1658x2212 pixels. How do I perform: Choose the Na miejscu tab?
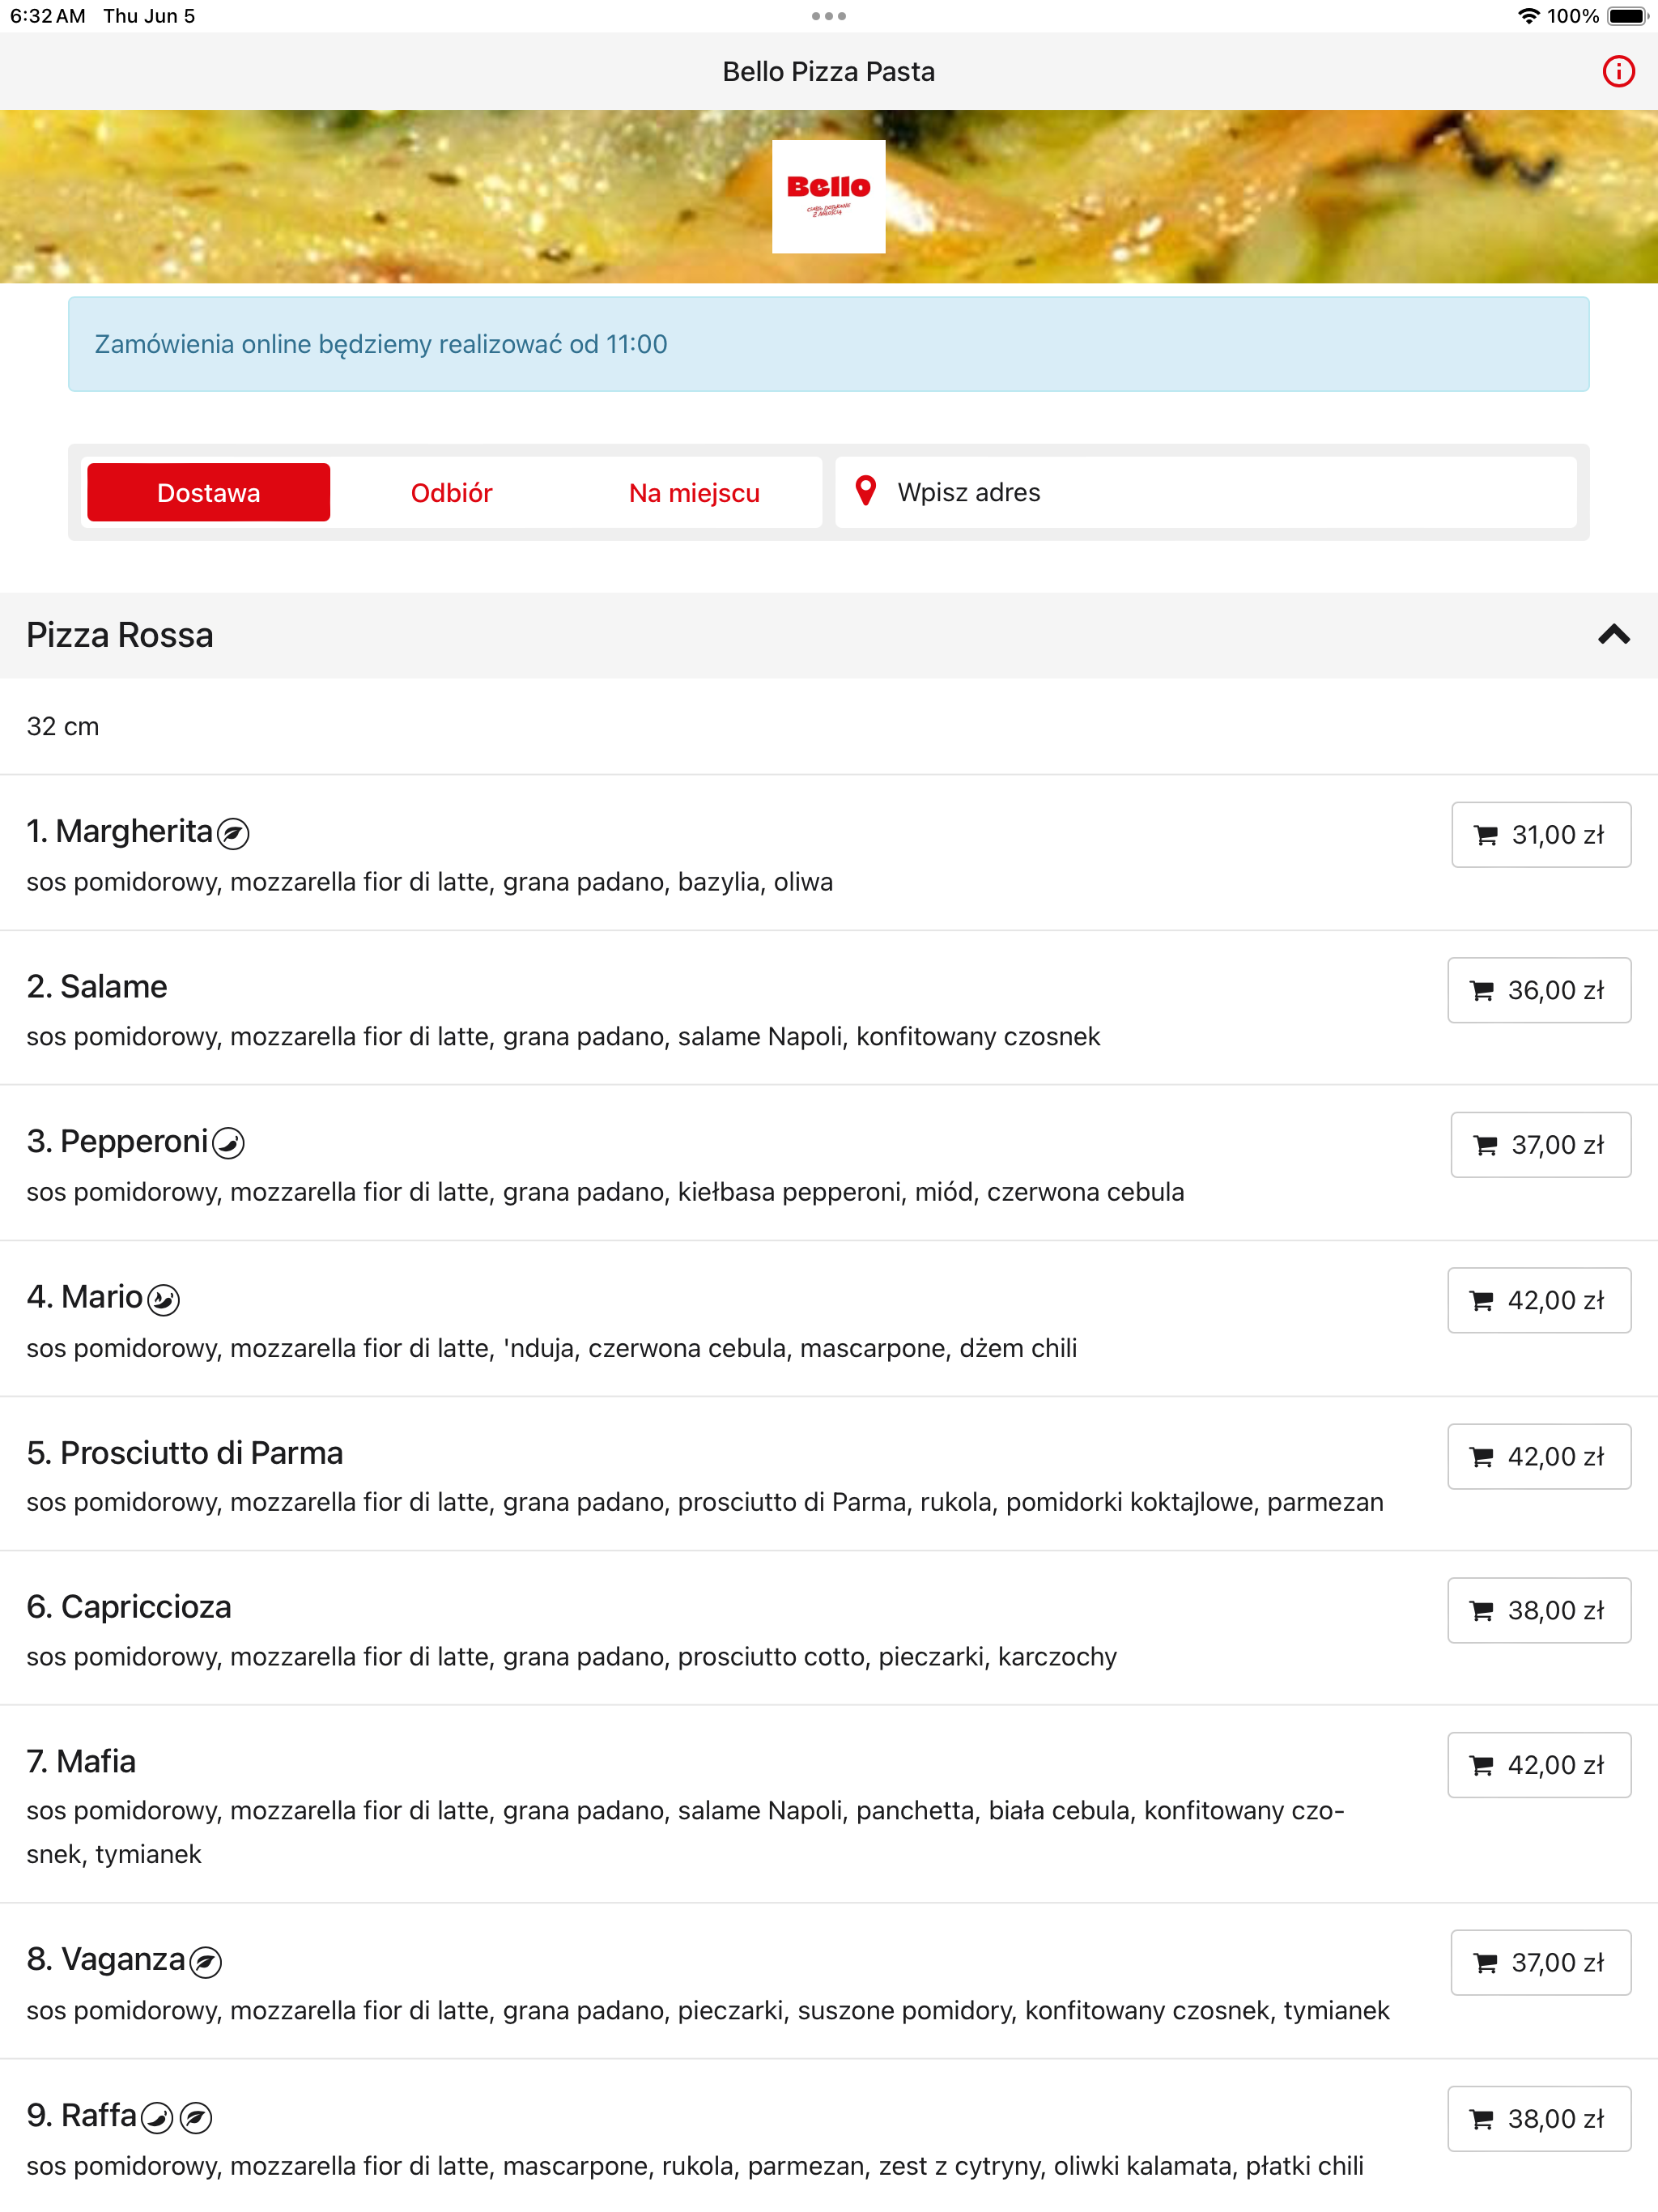pyautogui.click(x=694, y=492)
